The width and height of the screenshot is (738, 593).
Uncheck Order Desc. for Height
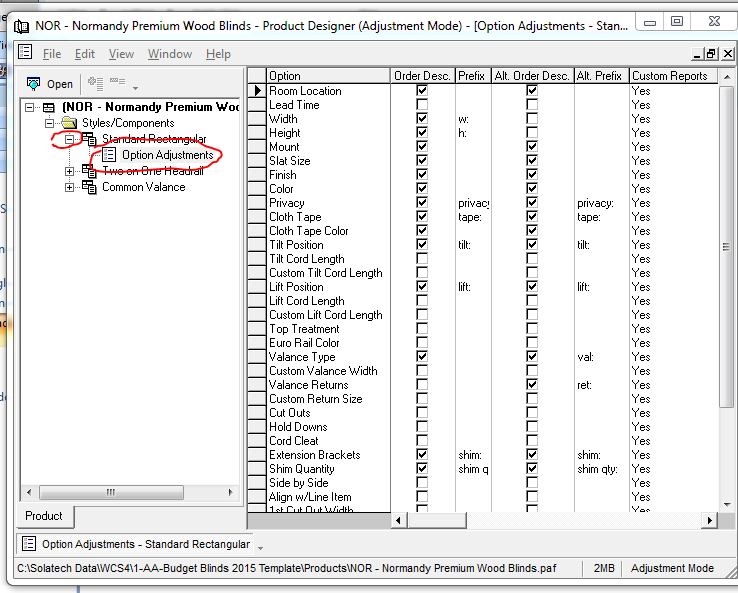pyautogui.click(x=422, y=132)
